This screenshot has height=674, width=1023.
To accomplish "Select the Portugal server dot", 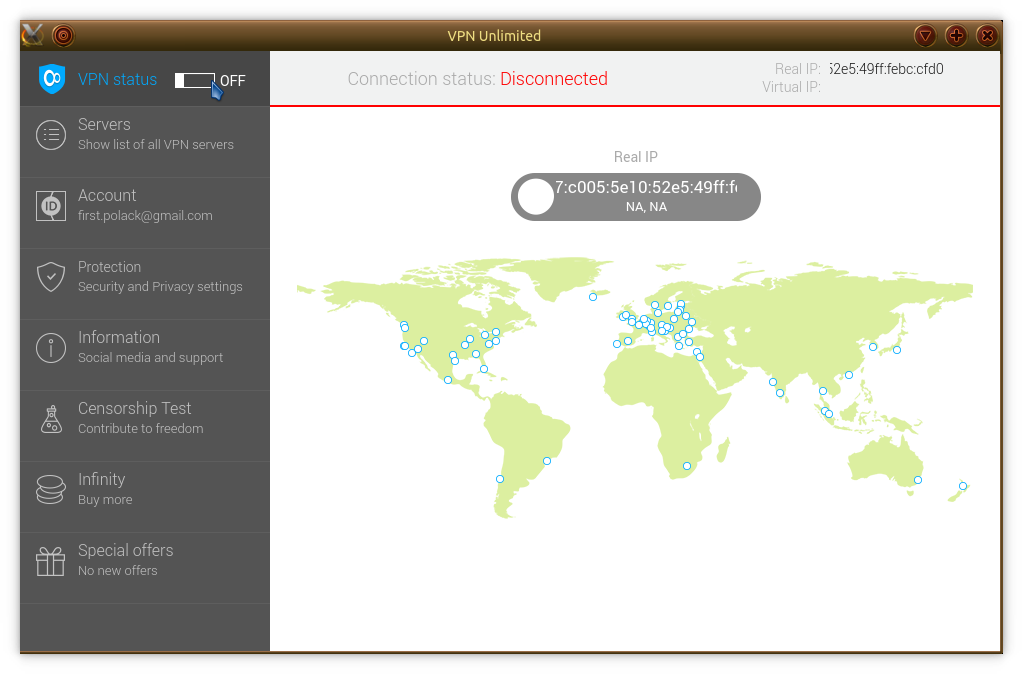I will 617,344.
